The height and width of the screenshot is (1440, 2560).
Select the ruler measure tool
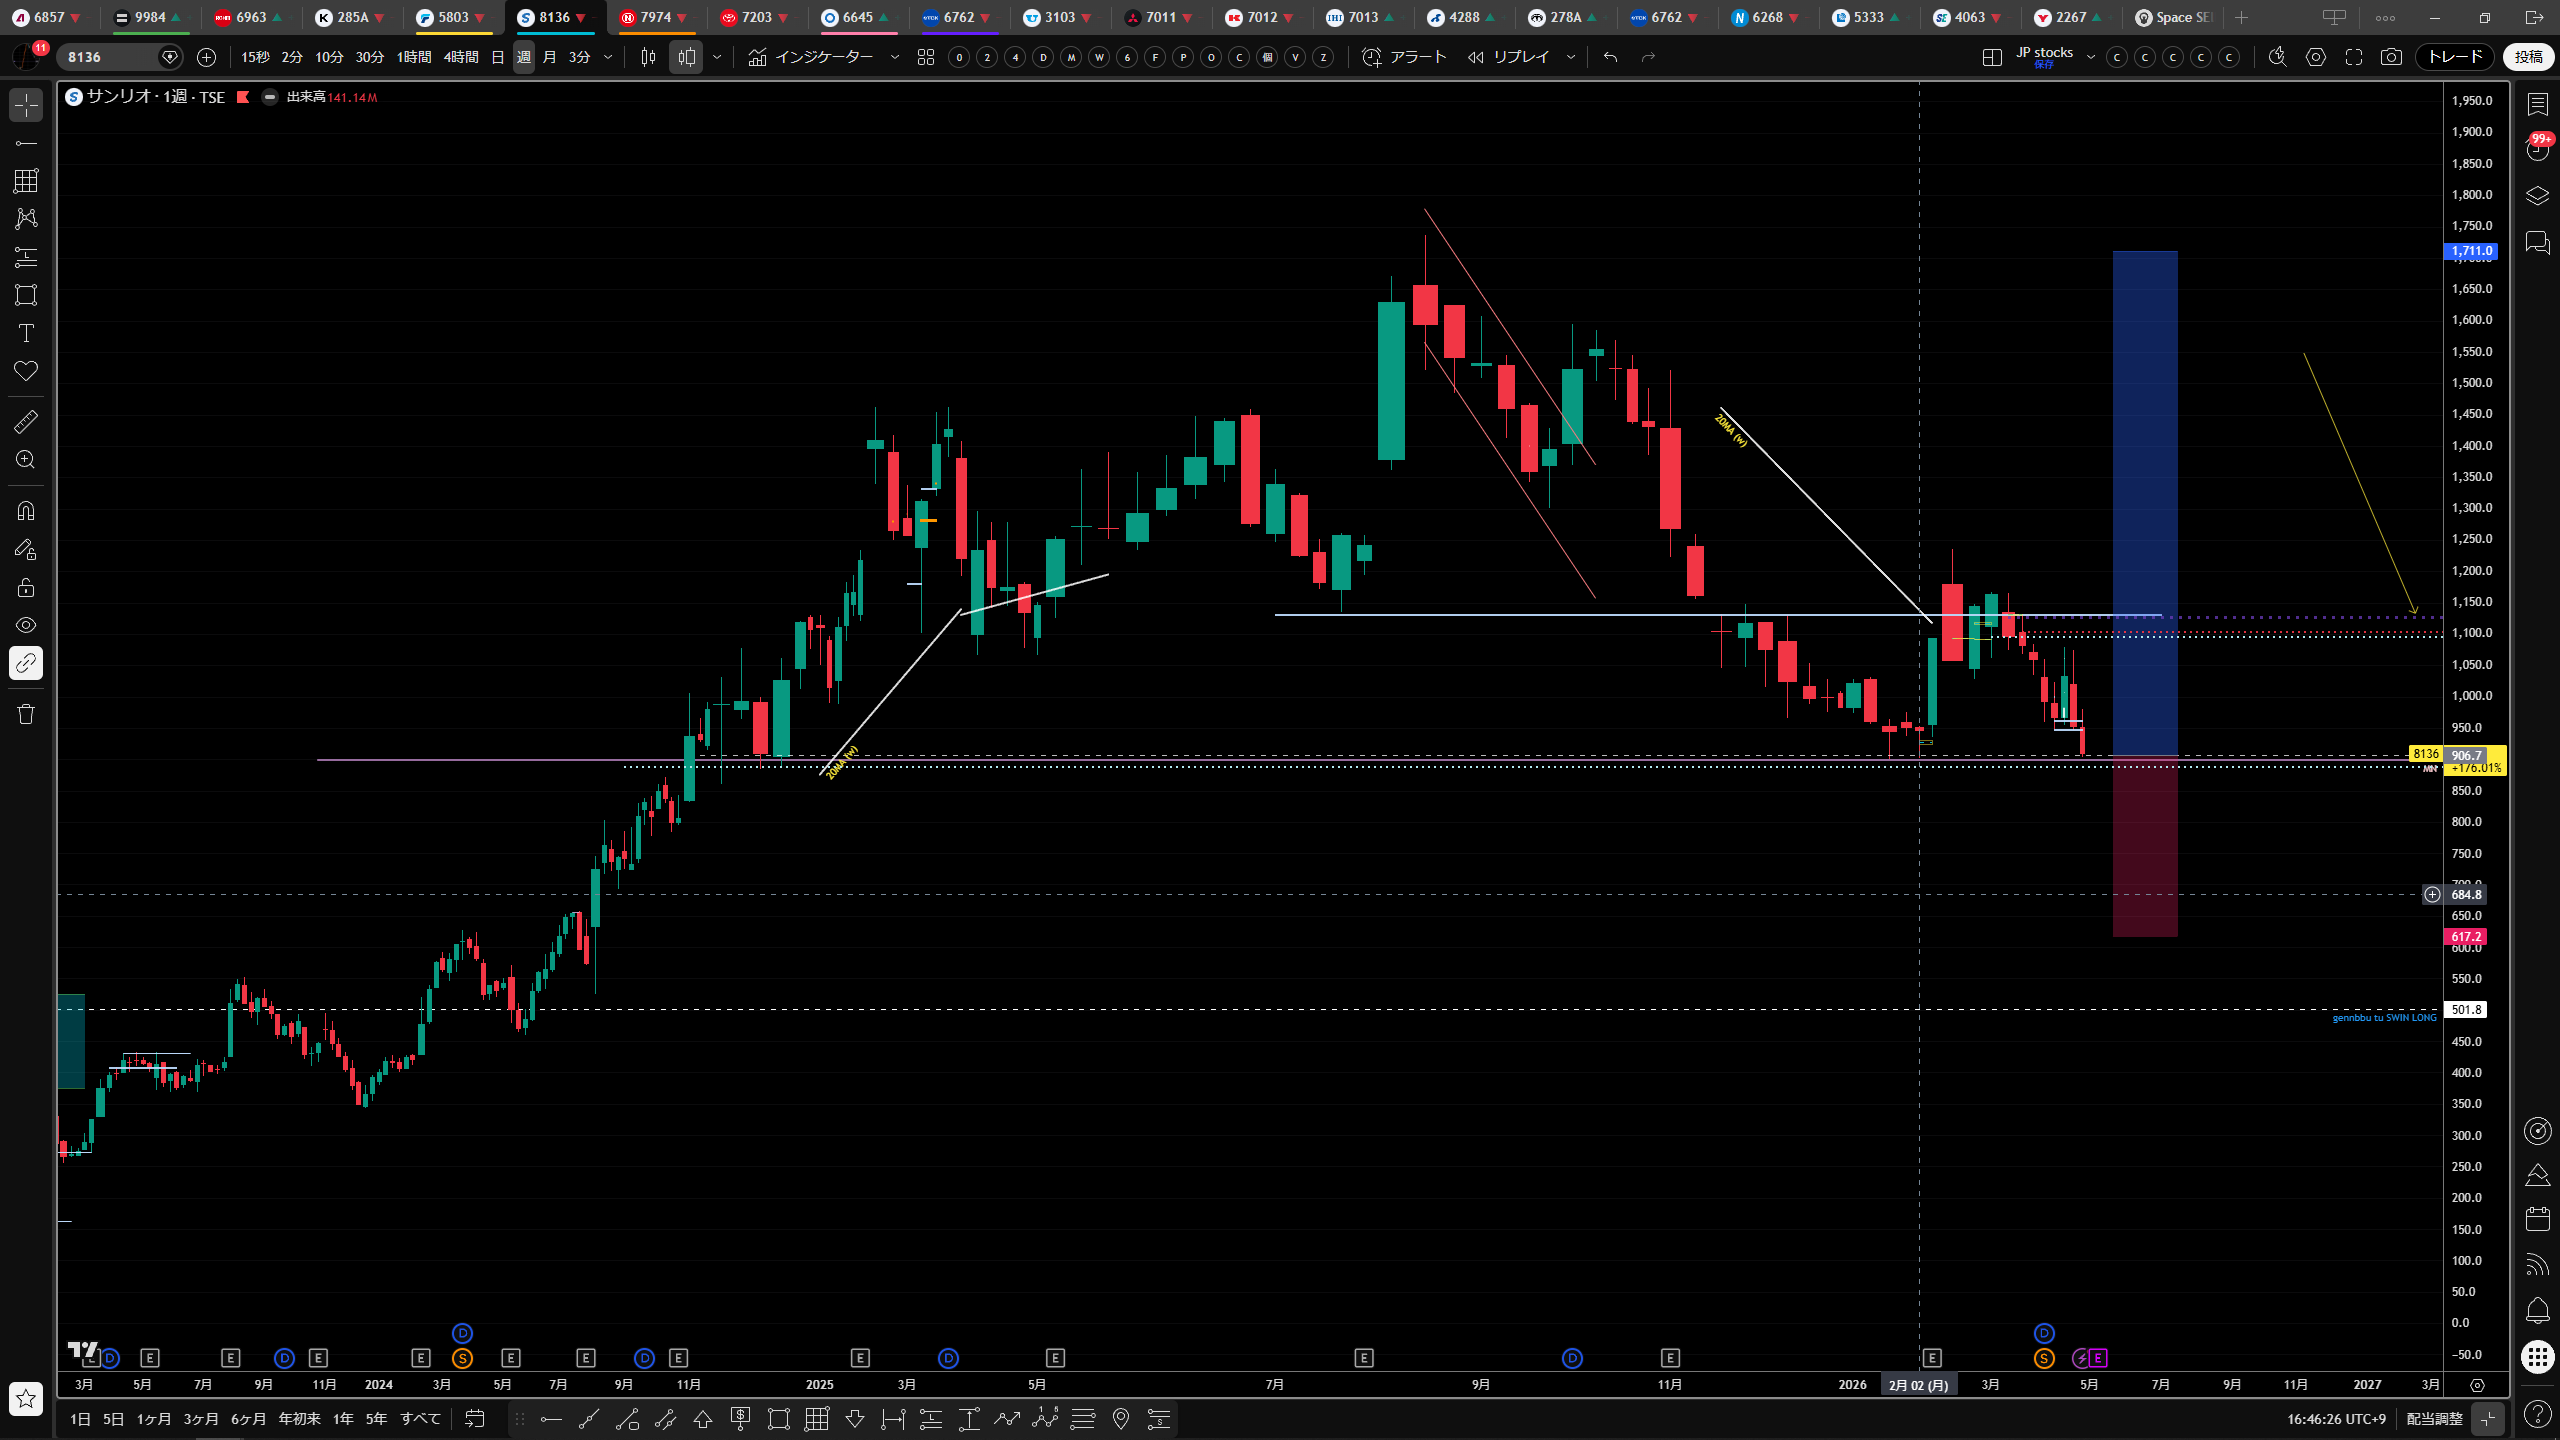[x=26, y=422]
